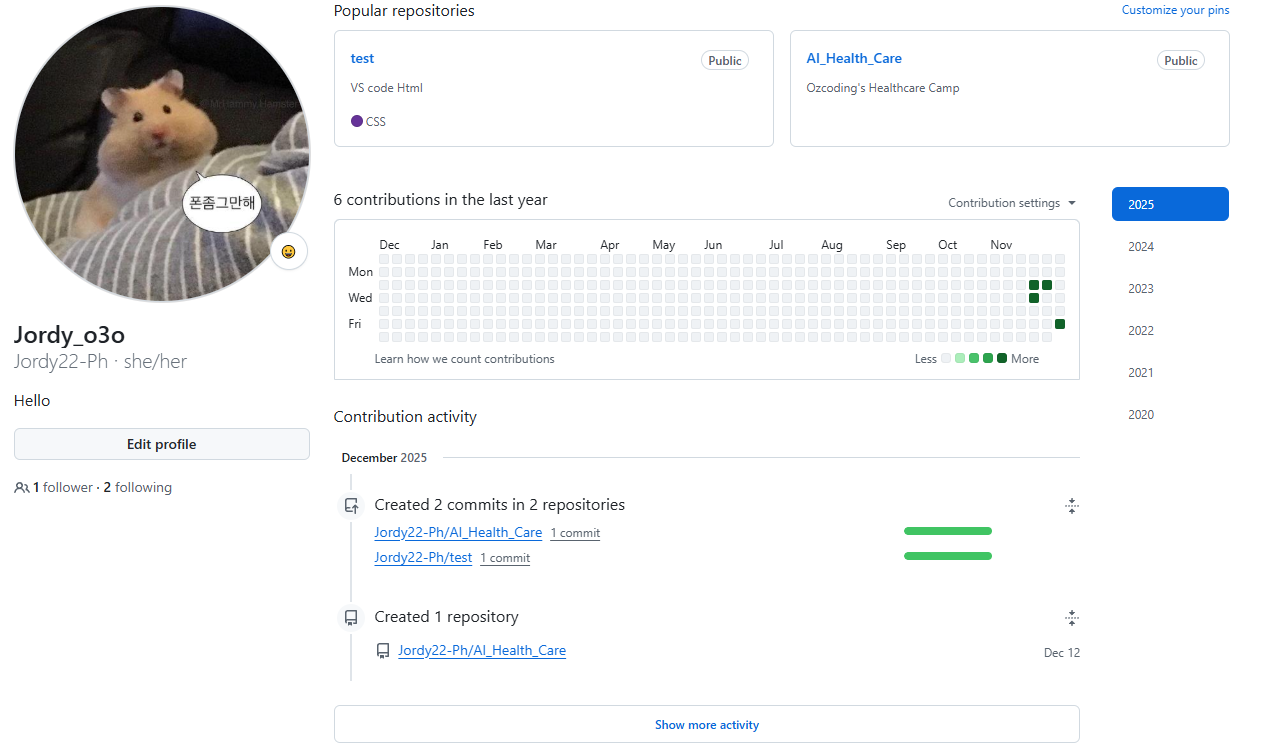Open "Learn how we count contributions"

[x=464, y=358]
